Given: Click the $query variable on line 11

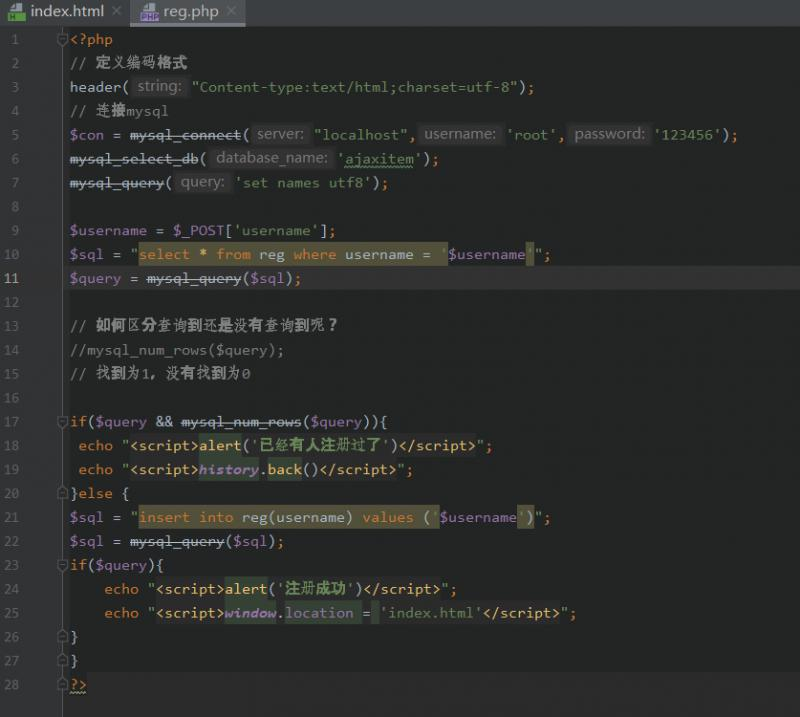Looking at the screenshot, I should pyautogui.click(x=95, y=279).
